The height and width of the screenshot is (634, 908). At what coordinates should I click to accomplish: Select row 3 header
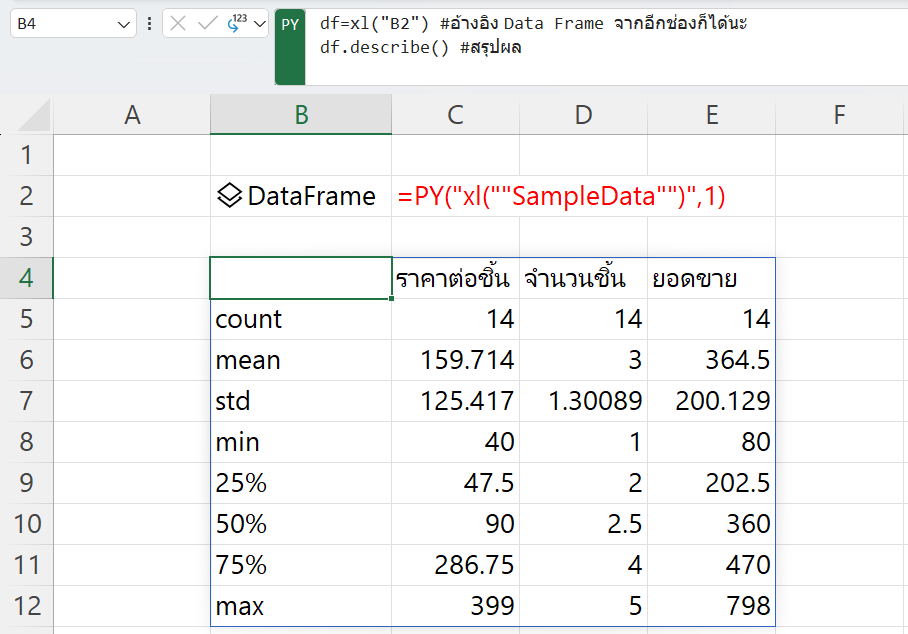coord(27,237)
